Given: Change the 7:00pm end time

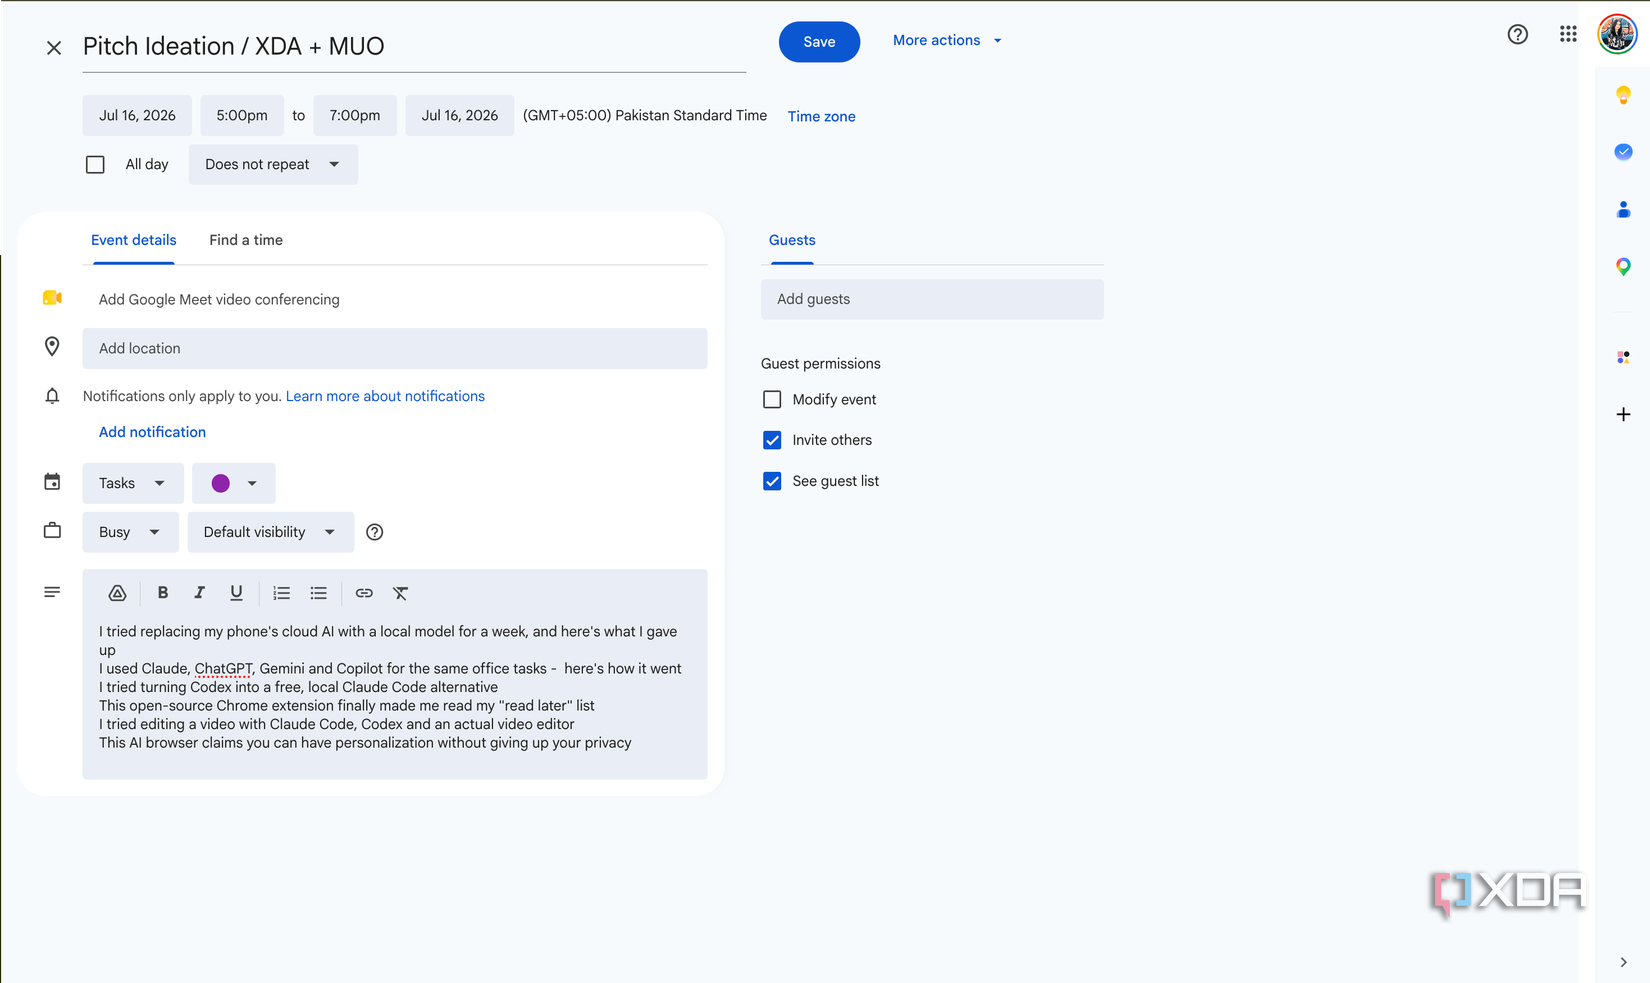Looking at the screenshot, I should pos(355,115).
